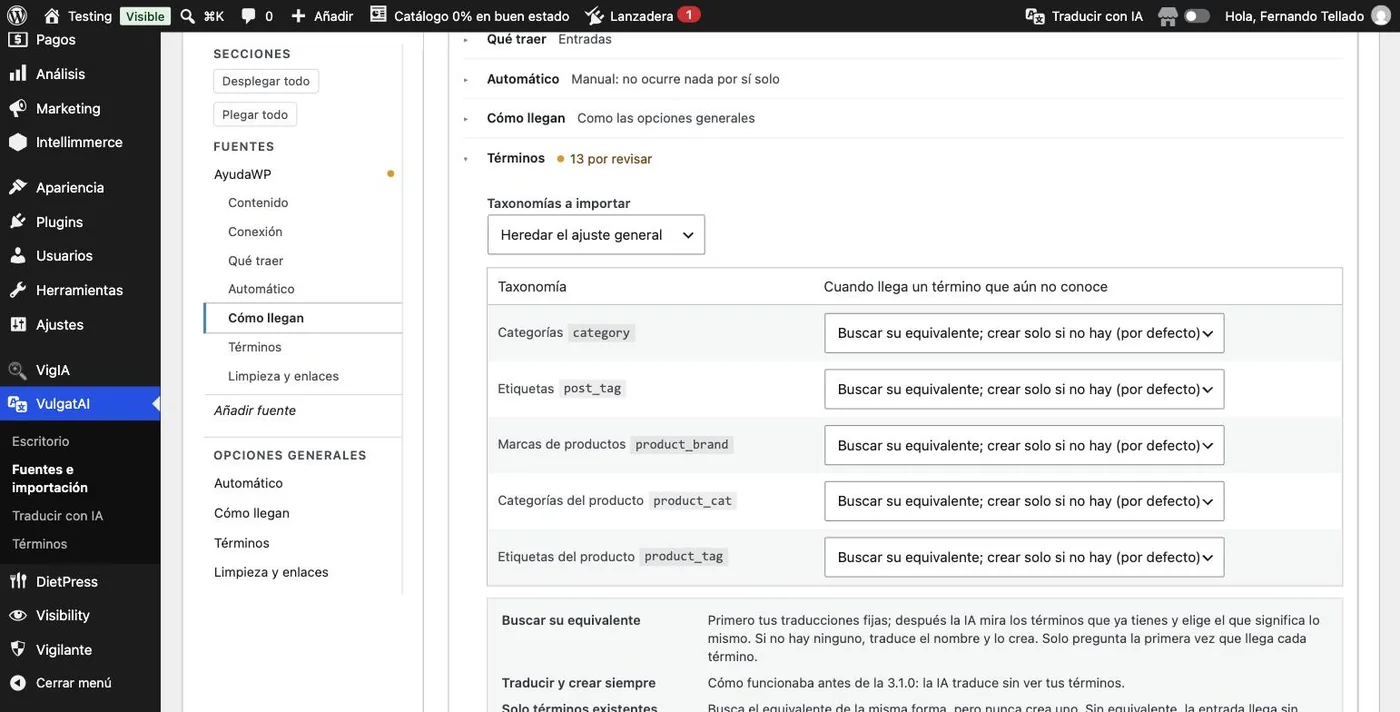The width and height of the screenshot is (1400, 712).
Task: Toggle the switch next to the store icon
Action: click(x=1197, y=16)
